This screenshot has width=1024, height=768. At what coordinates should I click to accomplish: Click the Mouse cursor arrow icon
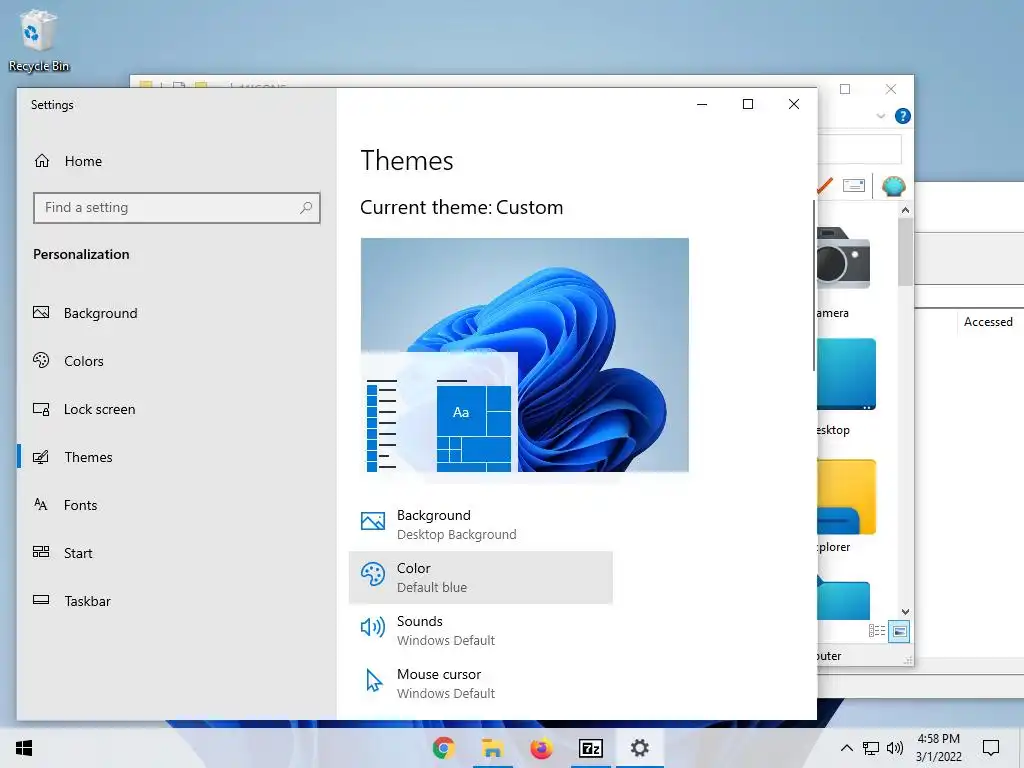pyautogui.click(x=374, y=680)
